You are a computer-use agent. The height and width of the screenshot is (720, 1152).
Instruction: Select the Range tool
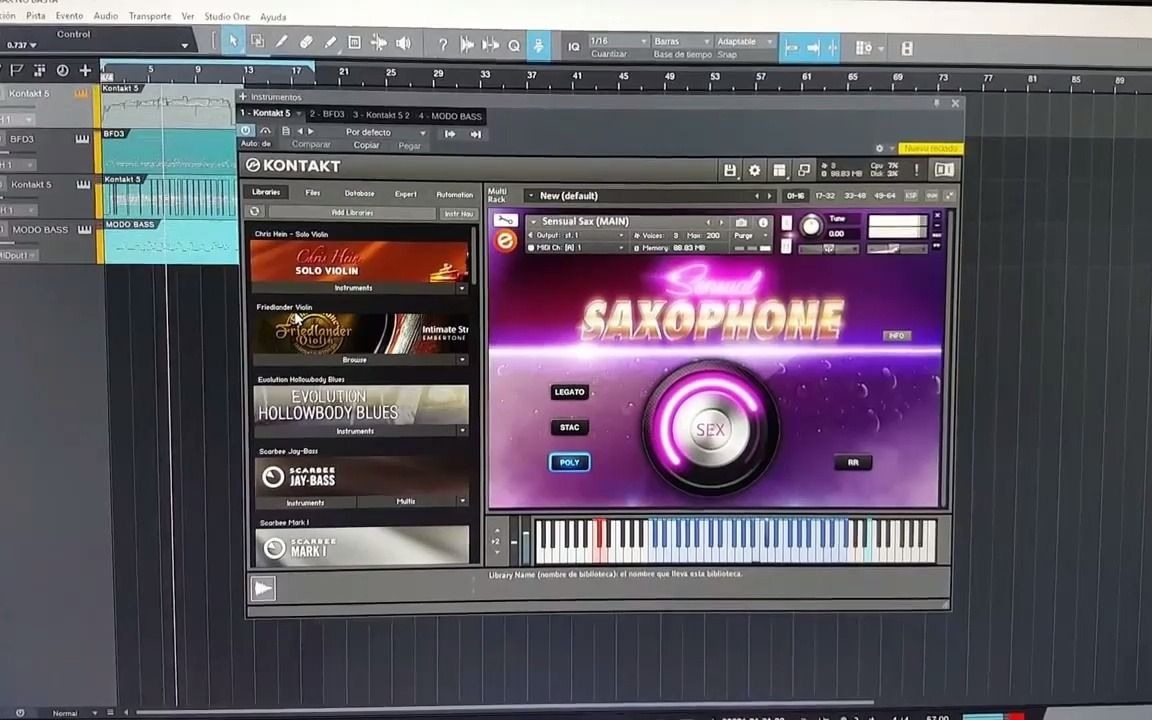(257, 41)
